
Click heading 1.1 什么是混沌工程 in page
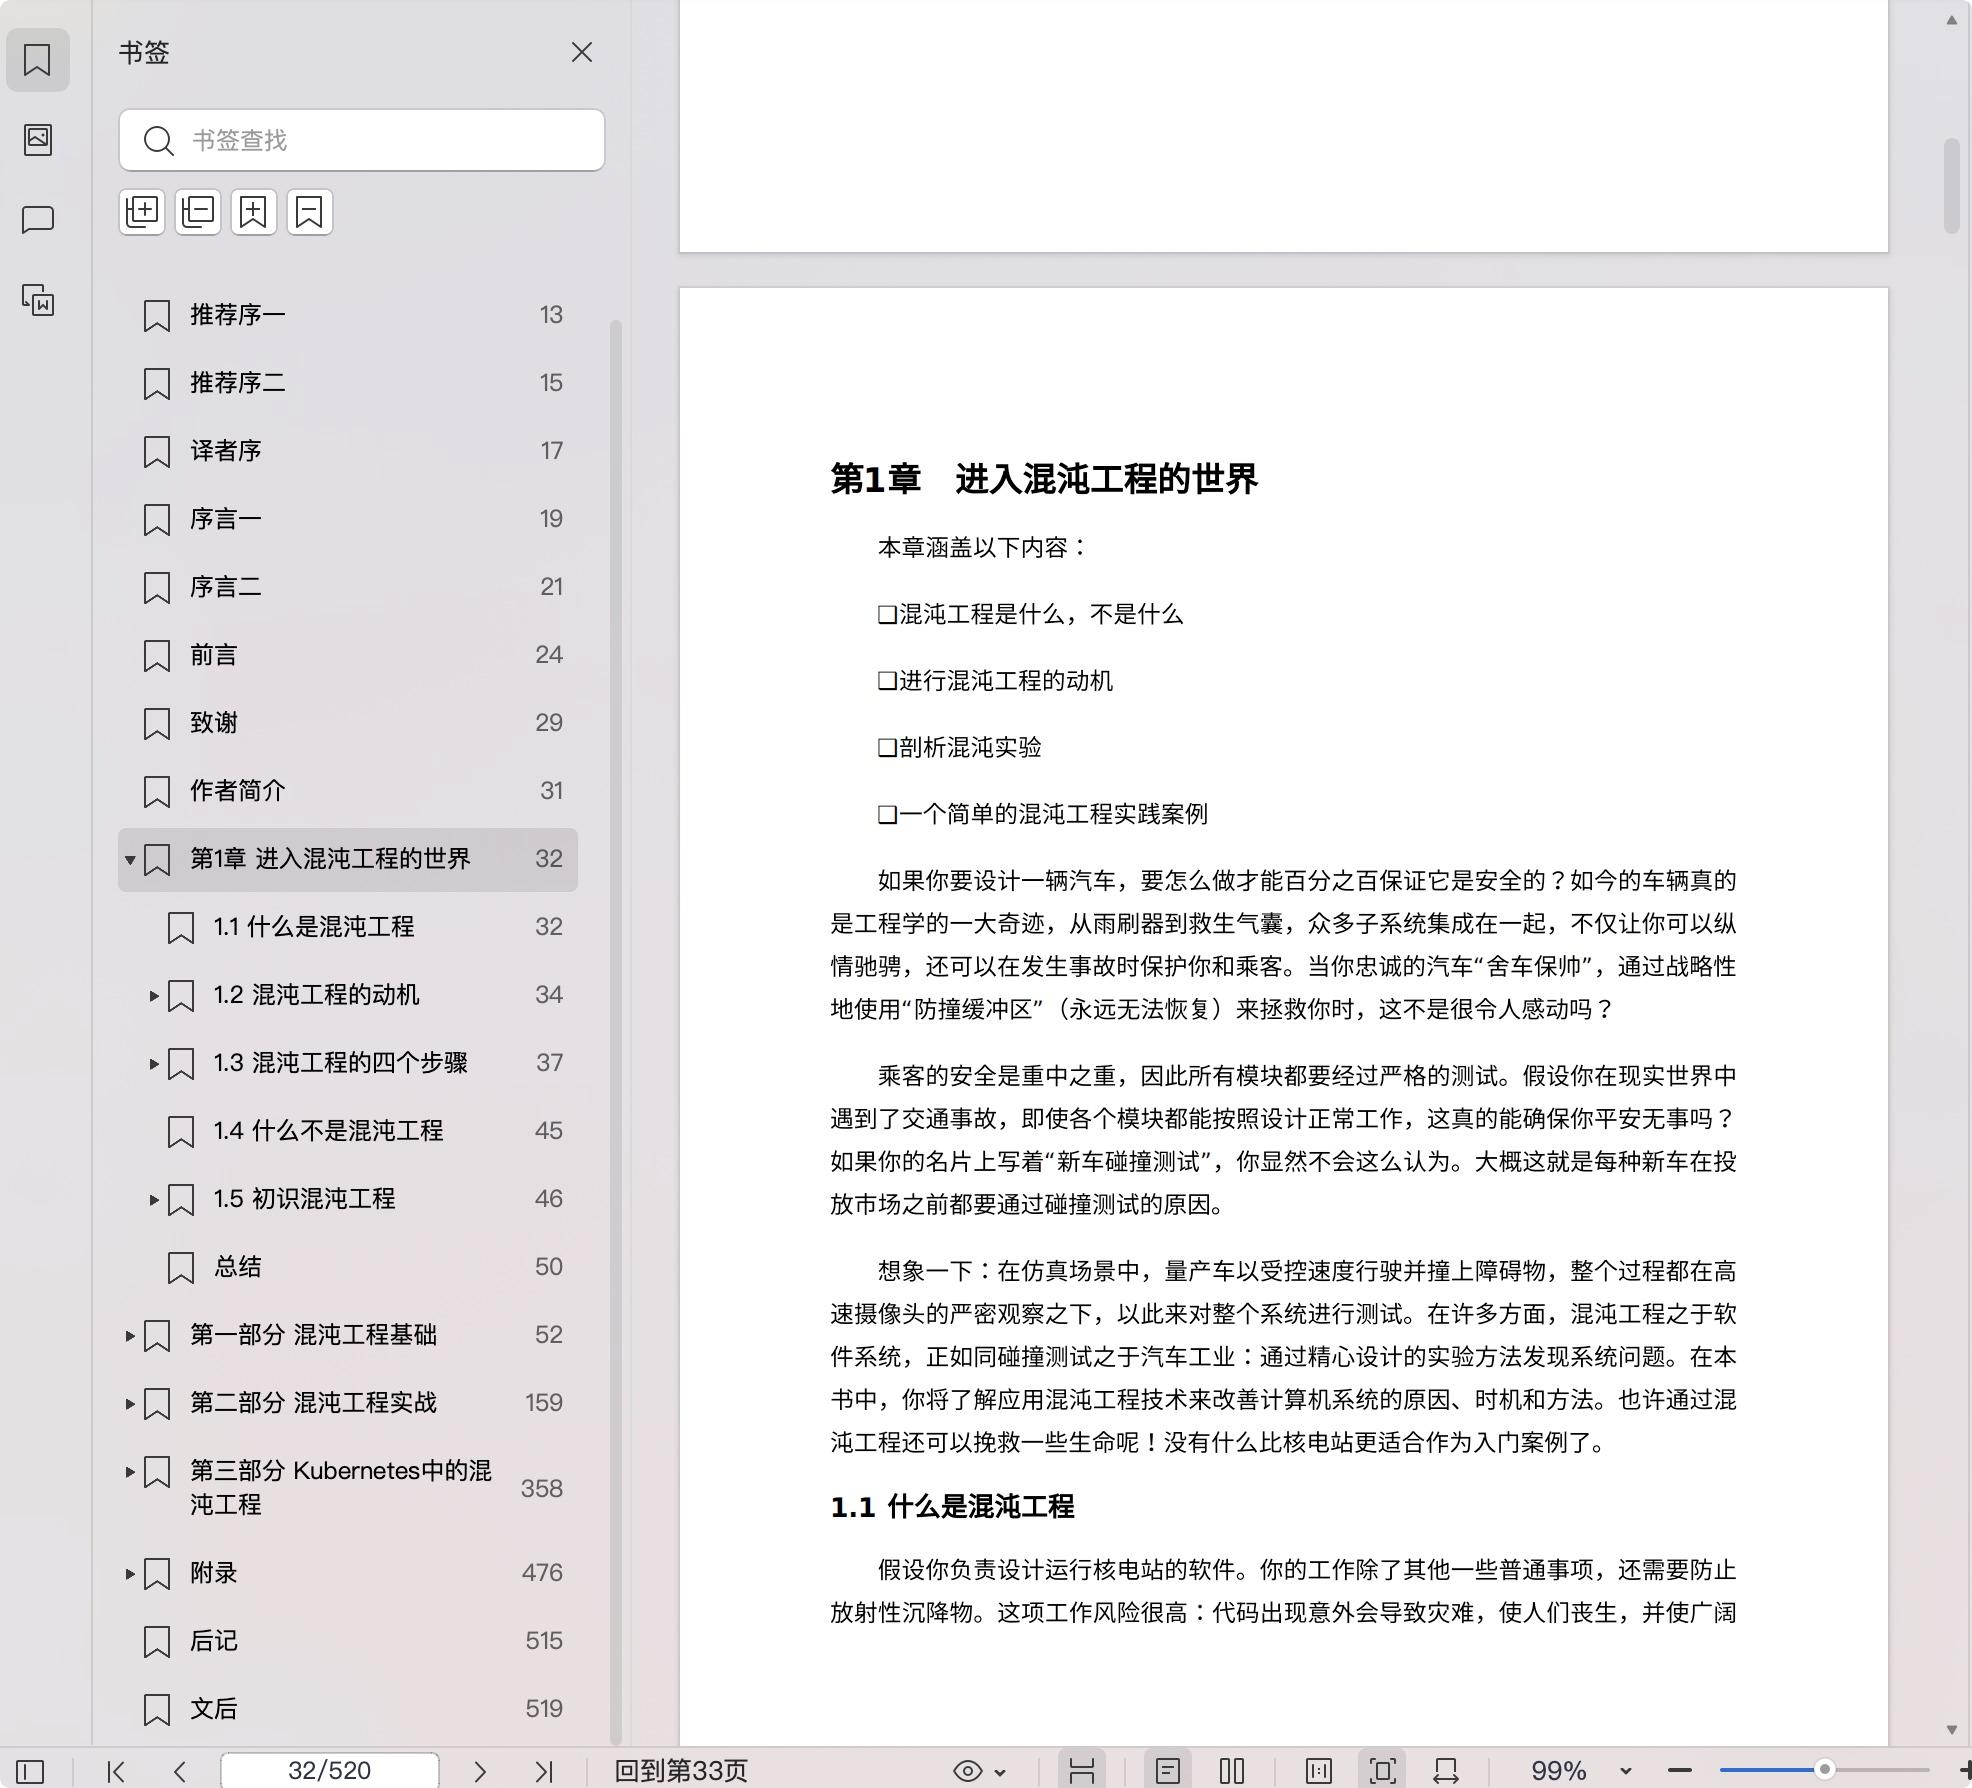[x=952, y=1507]
